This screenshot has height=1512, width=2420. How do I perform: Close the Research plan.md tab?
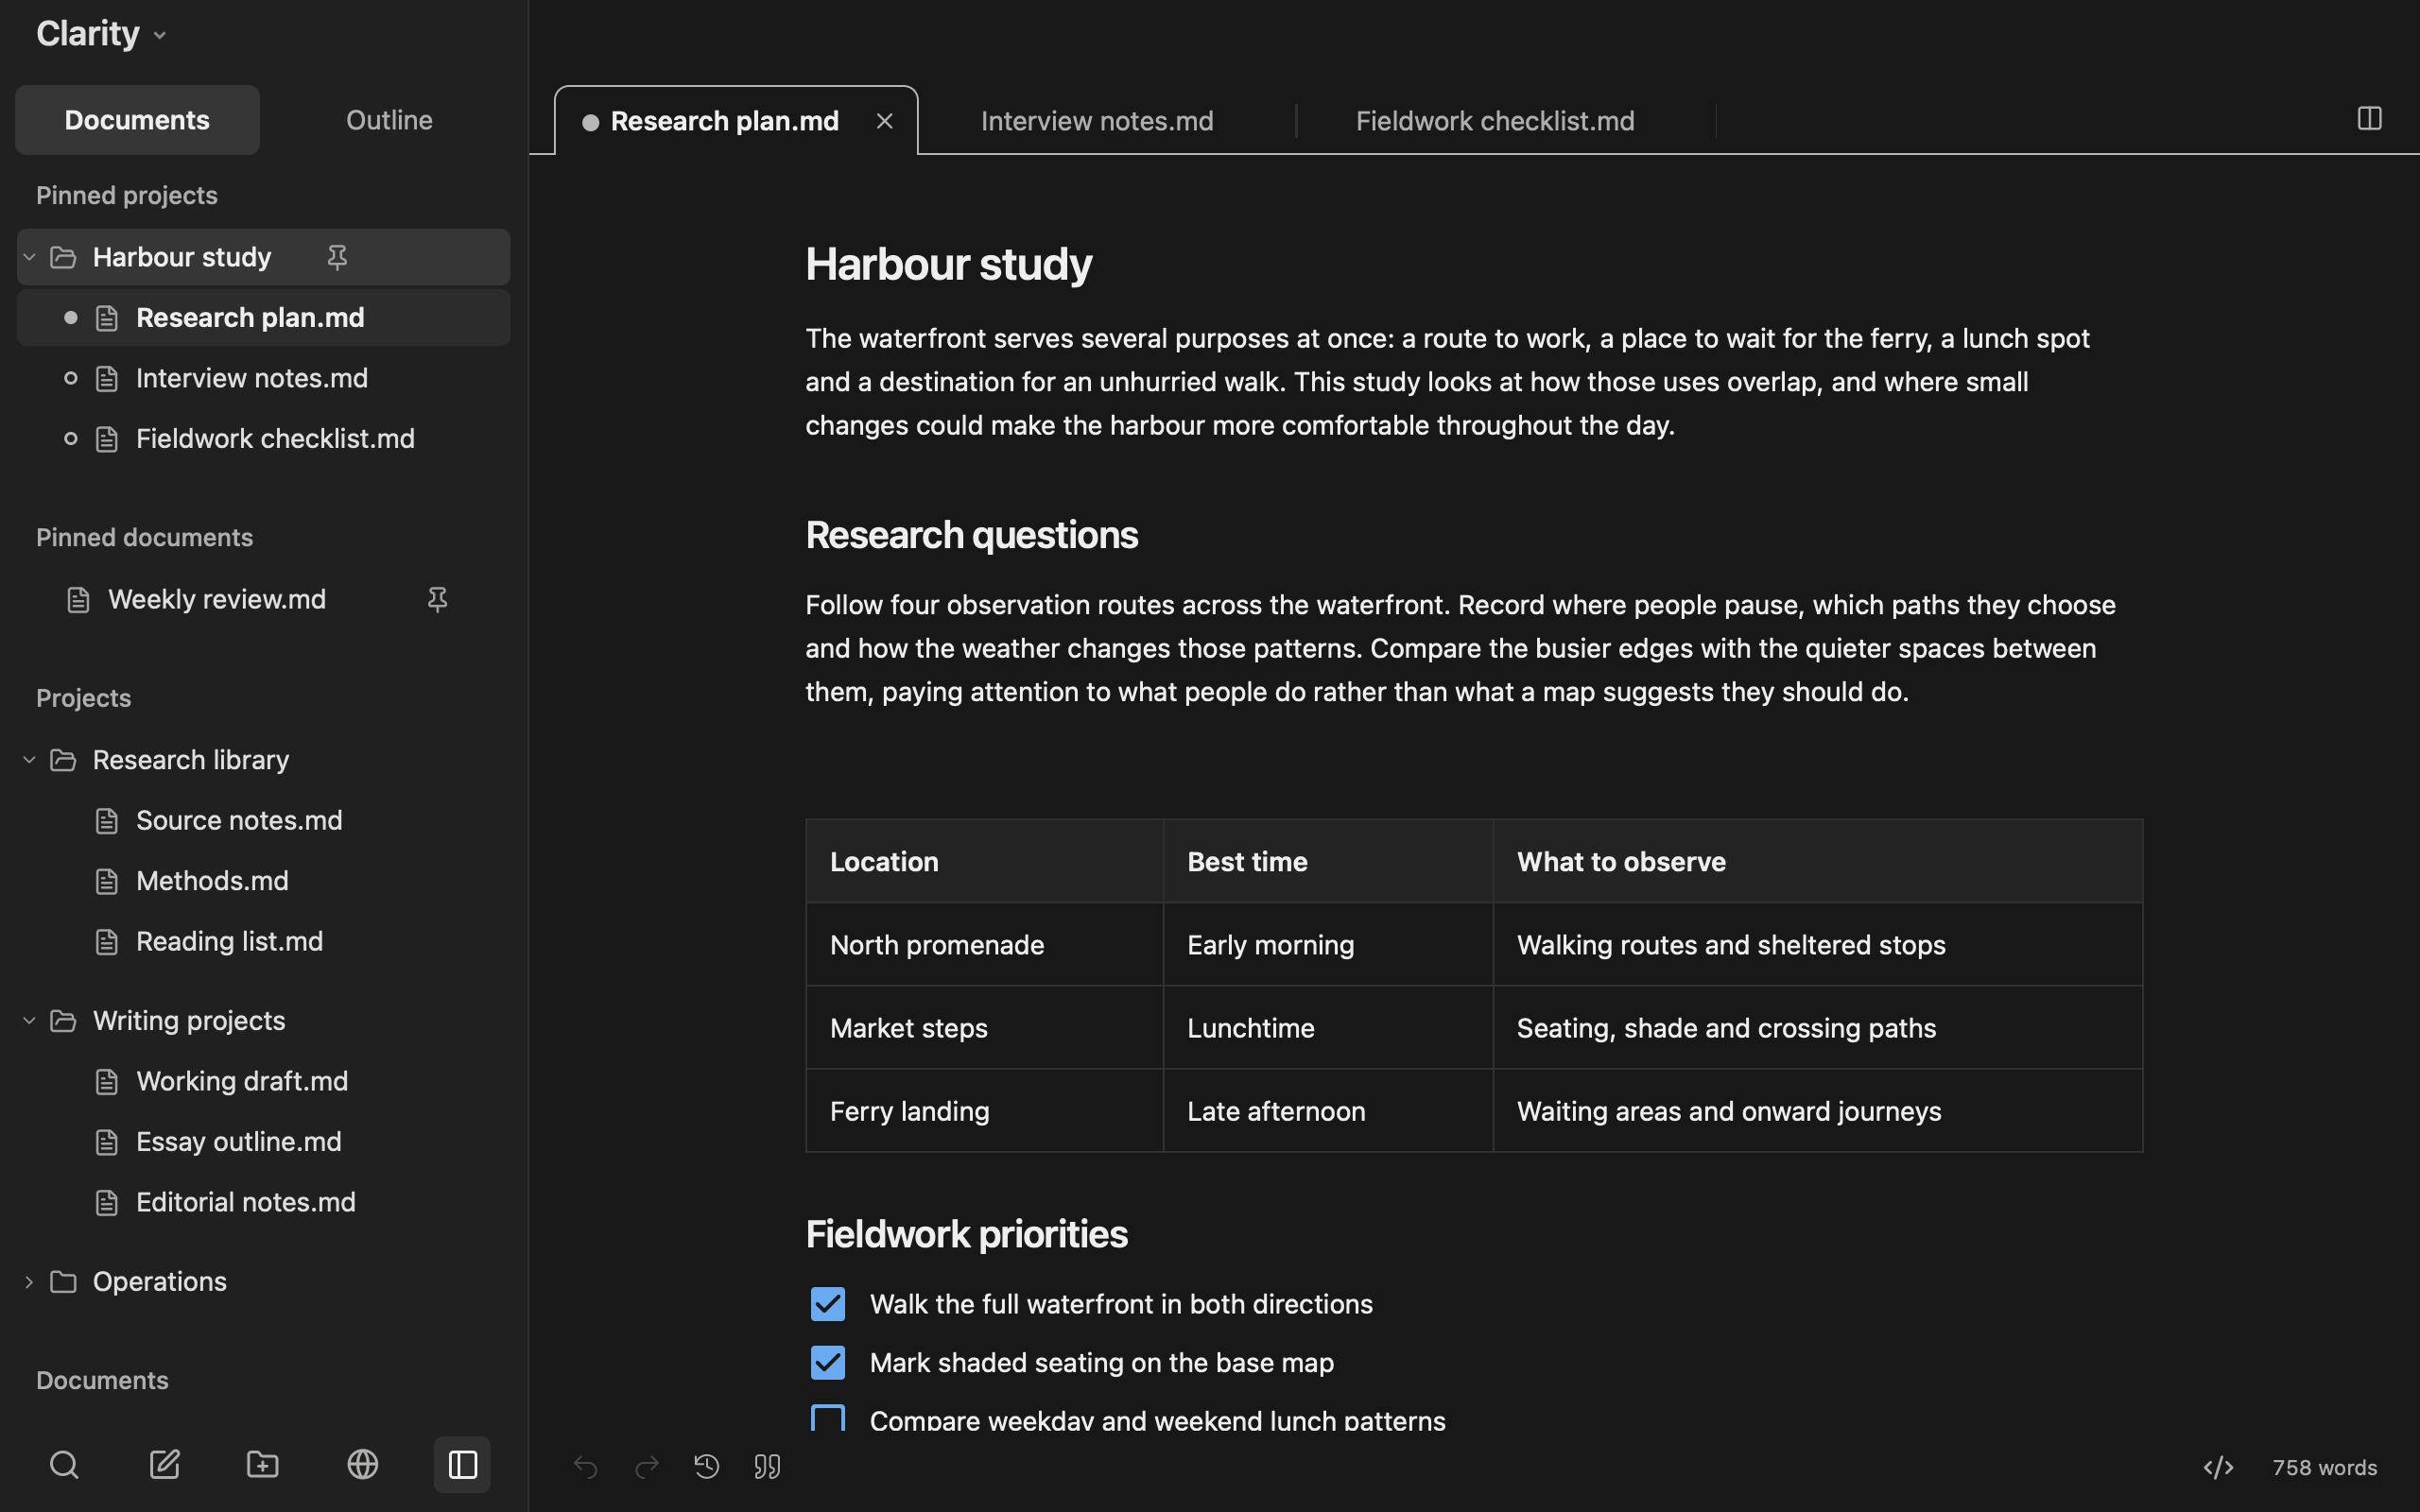pos(884,121)
